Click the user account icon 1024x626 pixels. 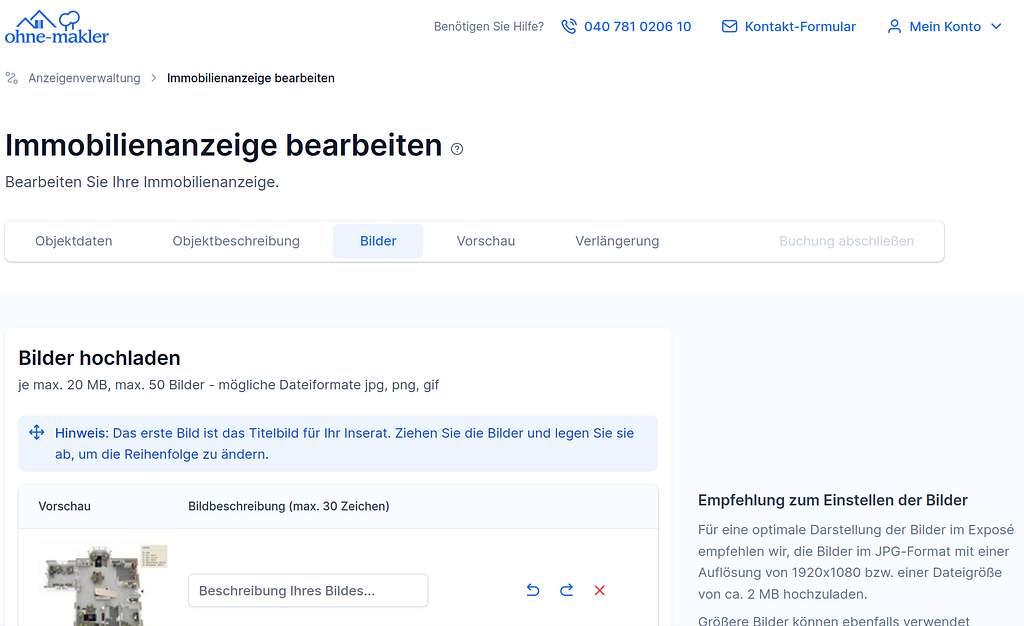[894, 27]
